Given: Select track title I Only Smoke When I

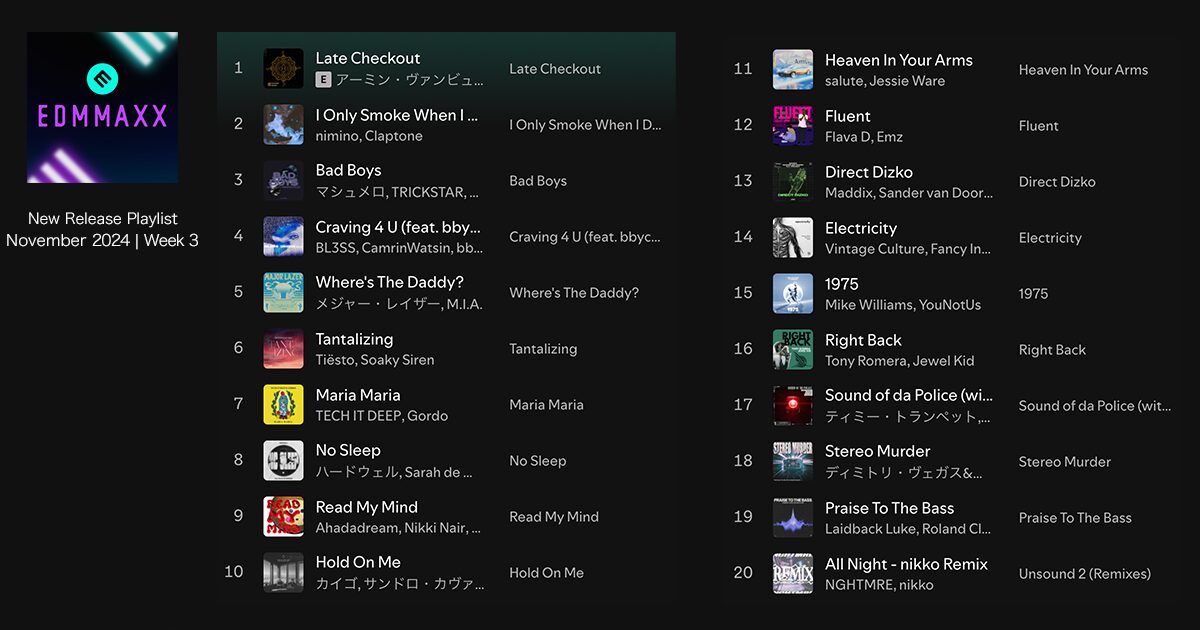Looking at the screenshot, I should pyautogui.click(x=397, y=115).
